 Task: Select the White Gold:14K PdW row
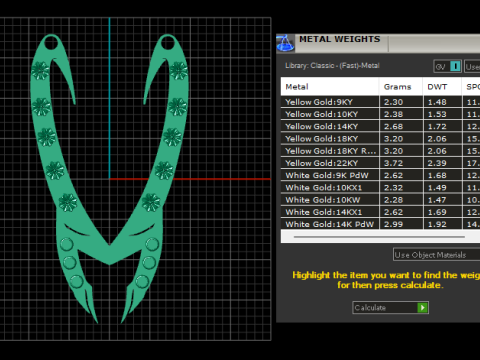[380, 224]
